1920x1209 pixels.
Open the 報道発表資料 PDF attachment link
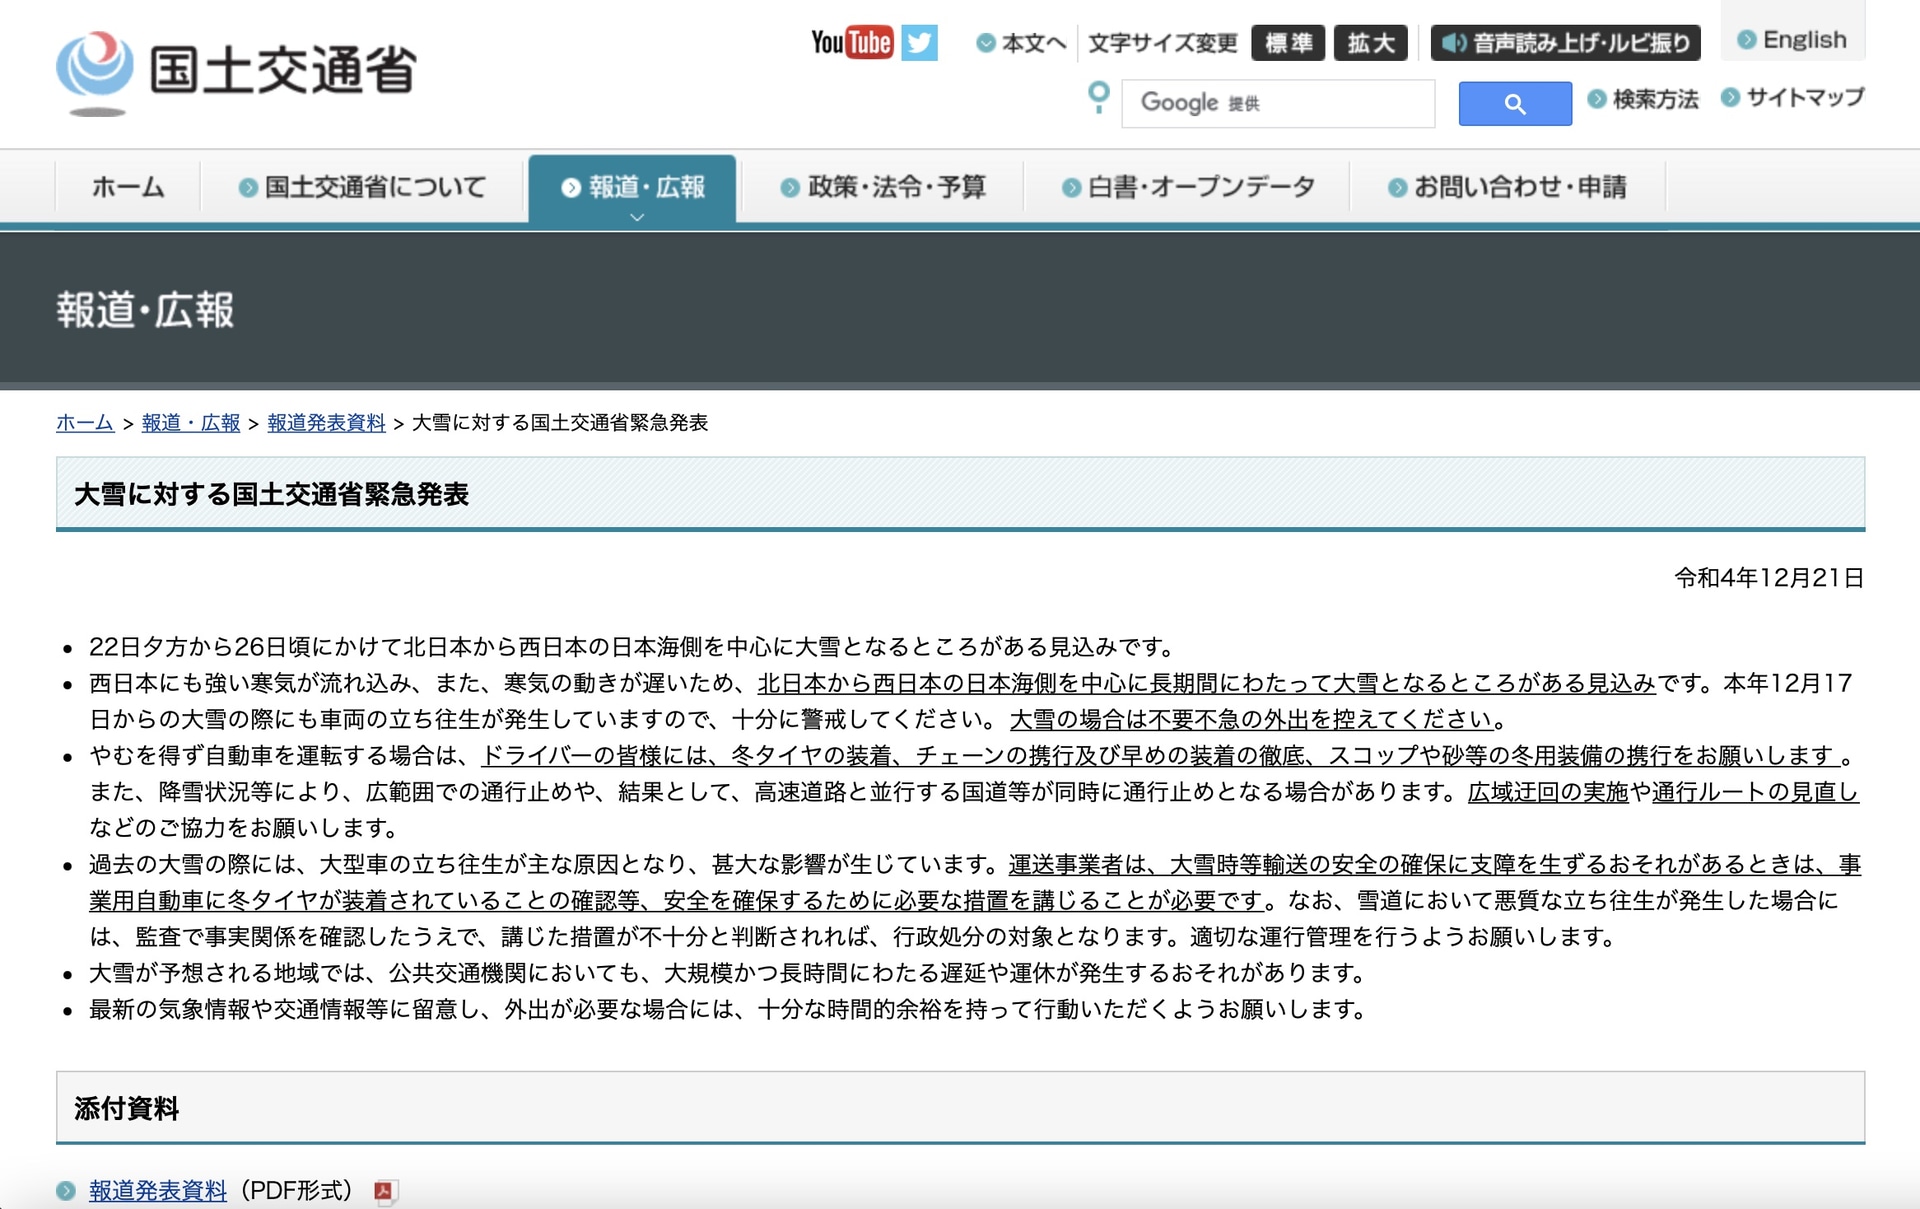pos(158,1190)
